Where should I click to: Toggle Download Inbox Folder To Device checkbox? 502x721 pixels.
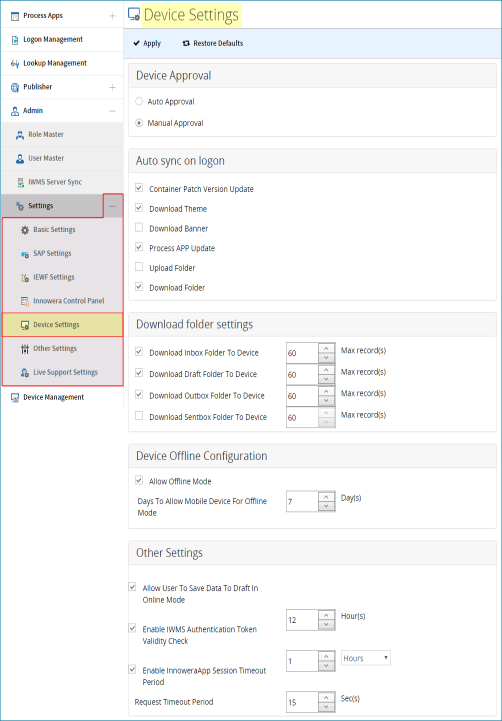point(139,352)
